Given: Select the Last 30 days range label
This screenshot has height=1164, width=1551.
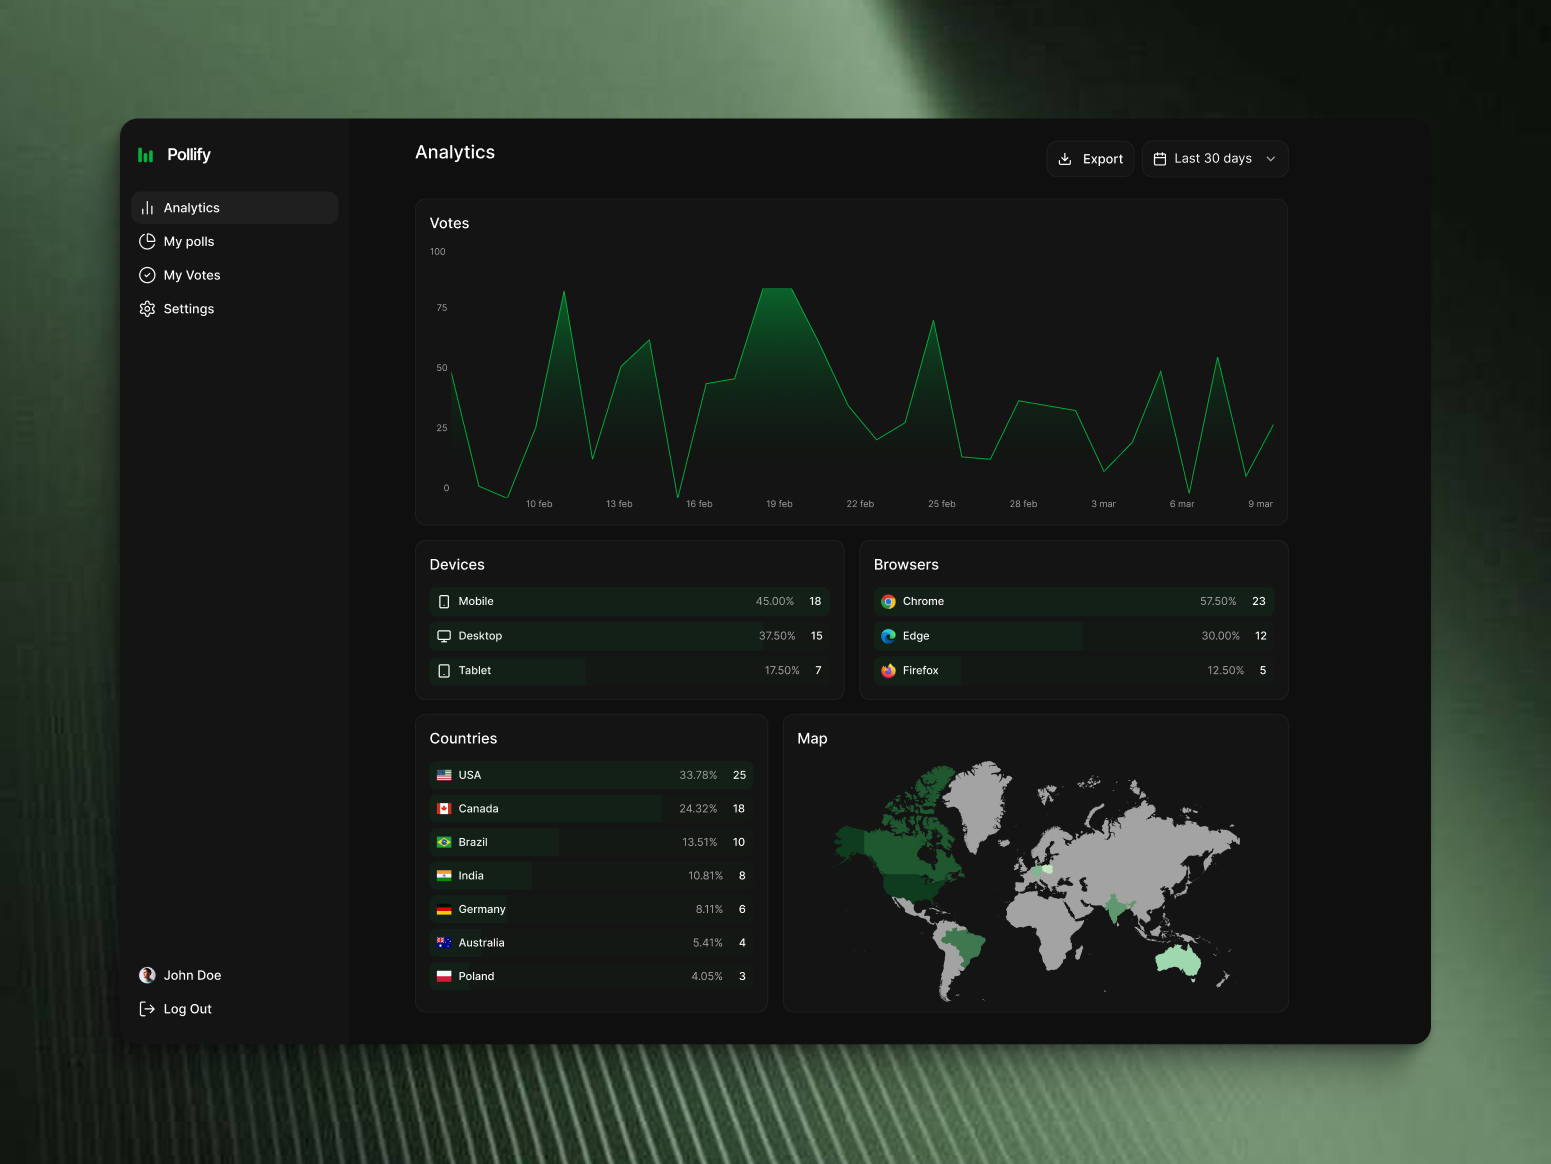Looking at the screenshot, I should (x=1213, y=159).
